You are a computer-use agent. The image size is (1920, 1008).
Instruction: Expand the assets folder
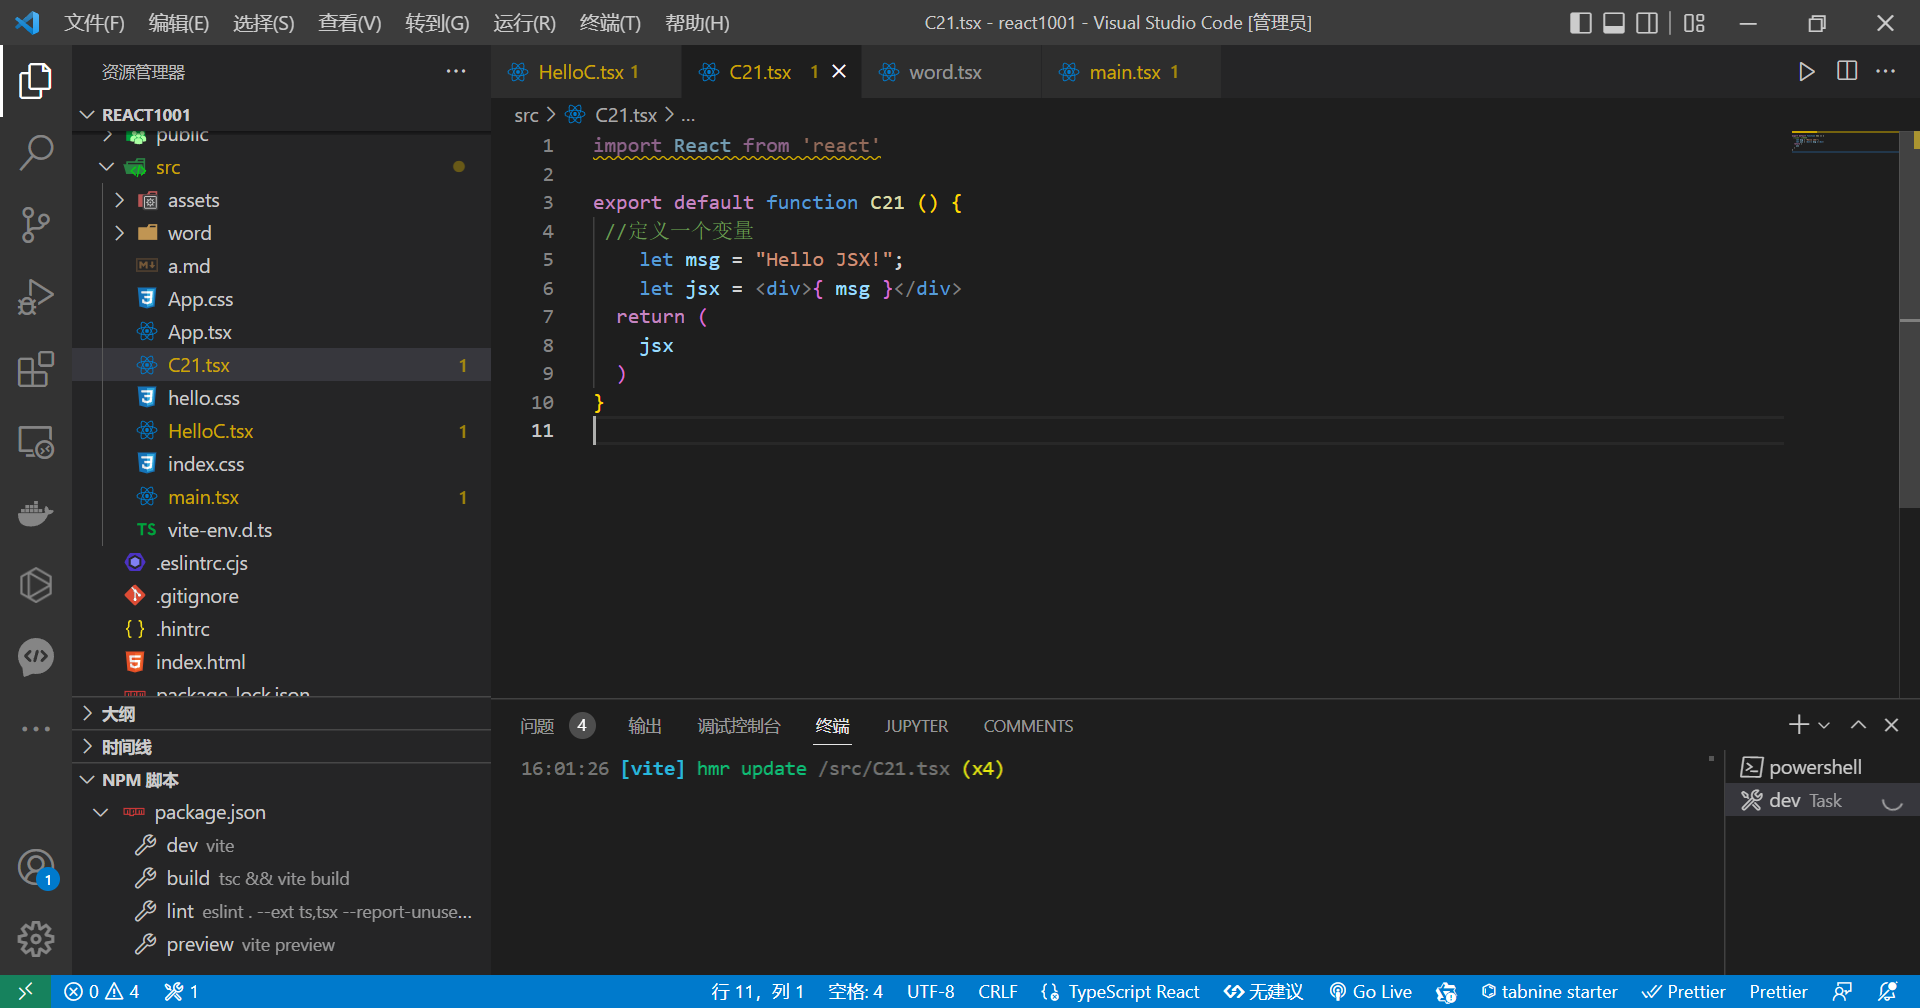(x=120, y=200)
